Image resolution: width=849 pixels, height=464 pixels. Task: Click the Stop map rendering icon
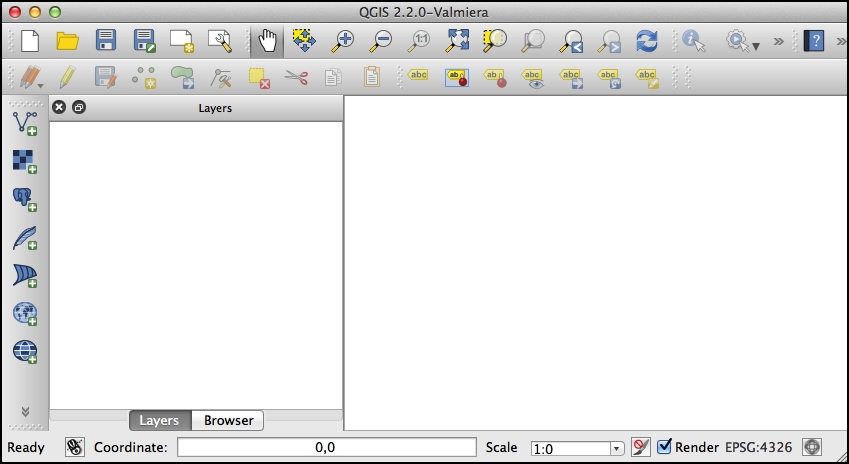[x=641, y=447]
